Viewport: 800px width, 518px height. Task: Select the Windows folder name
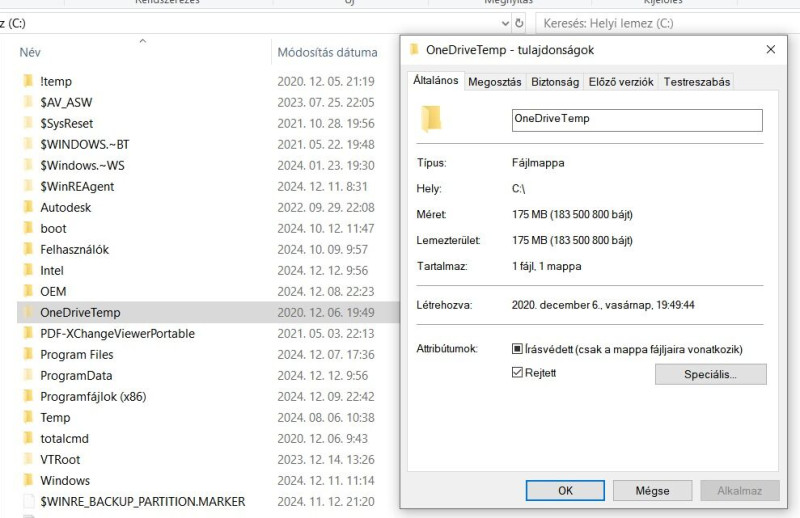[x=65, y=480]
